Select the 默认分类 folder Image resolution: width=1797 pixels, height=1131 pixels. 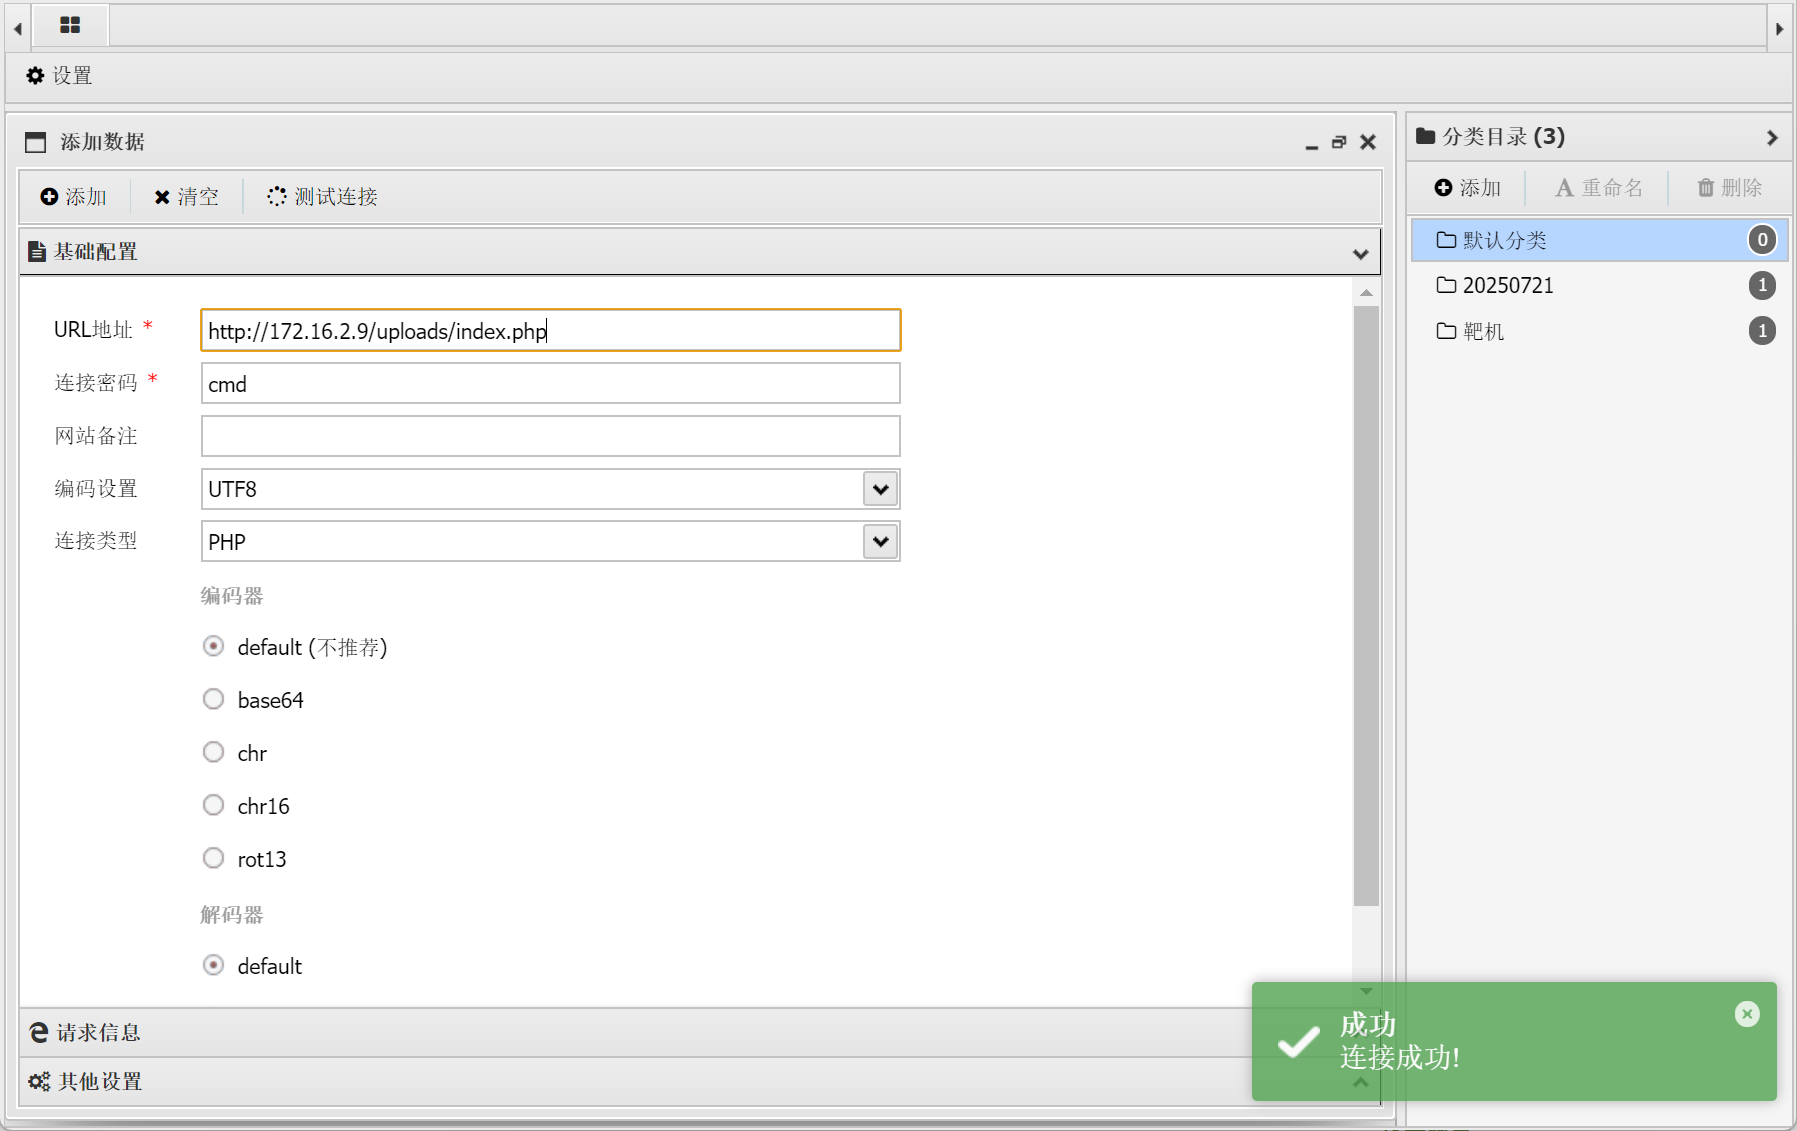point(1598,241)
